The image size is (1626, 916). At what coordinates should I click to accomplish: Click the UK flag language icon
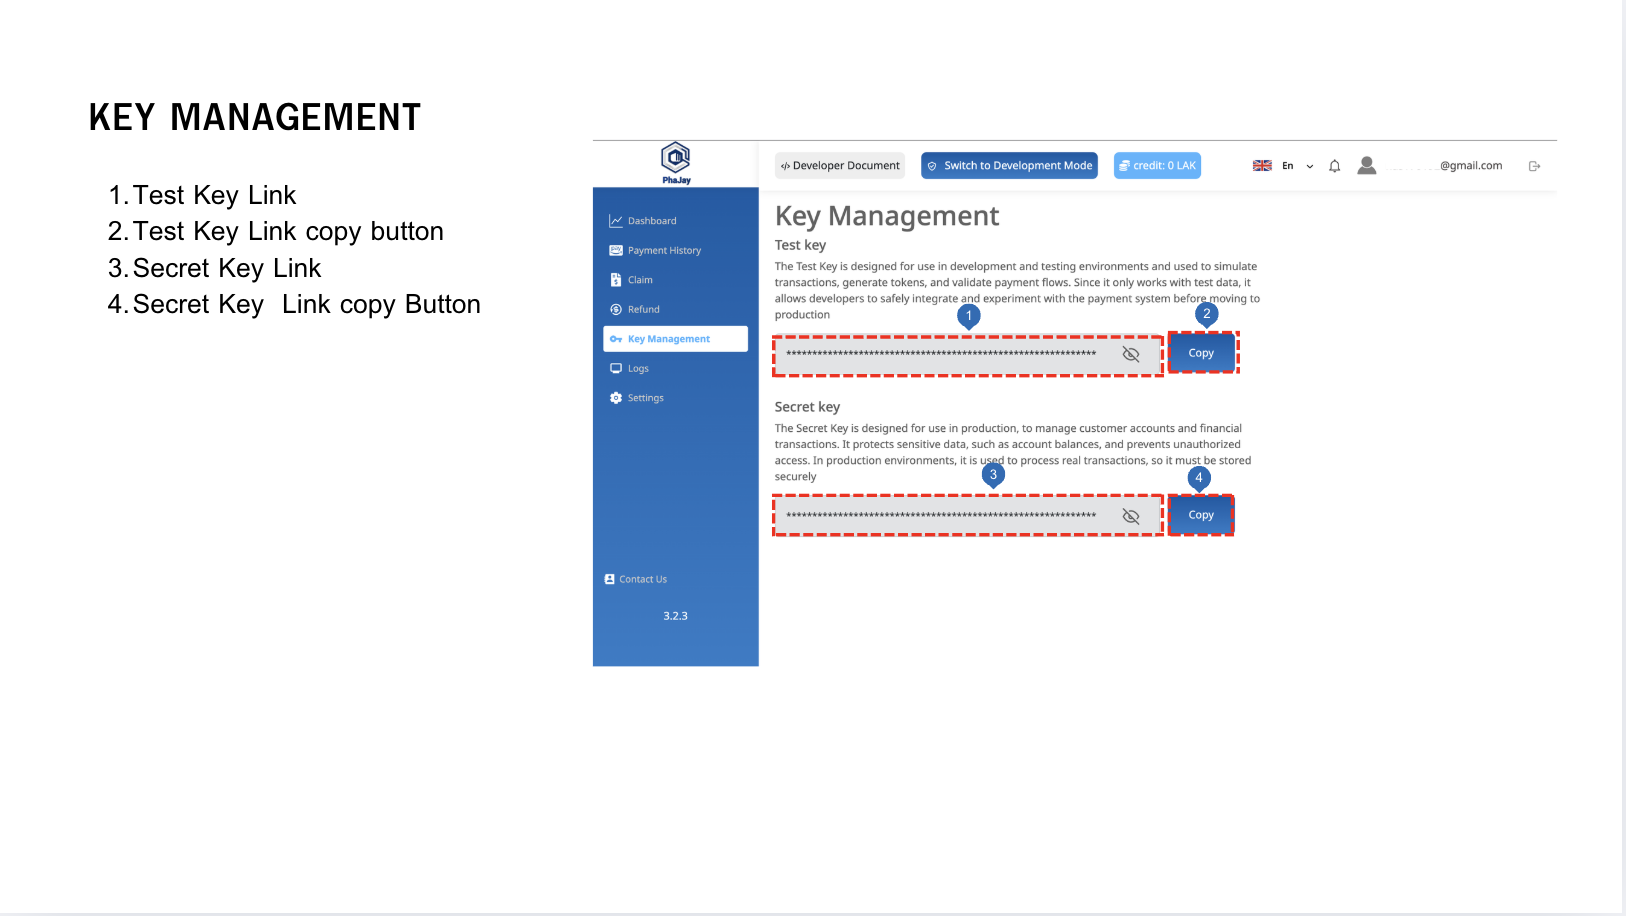pyautogui.click(x=1262, y=166)
